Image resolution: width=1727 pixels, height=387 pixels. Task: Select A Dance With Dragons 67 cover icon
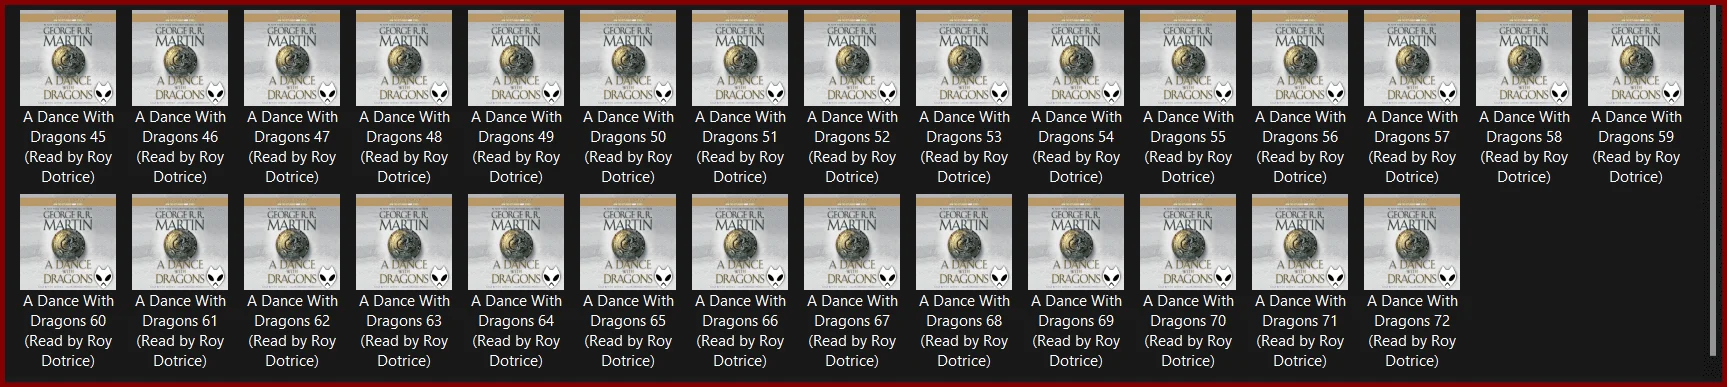pos(852,242)
